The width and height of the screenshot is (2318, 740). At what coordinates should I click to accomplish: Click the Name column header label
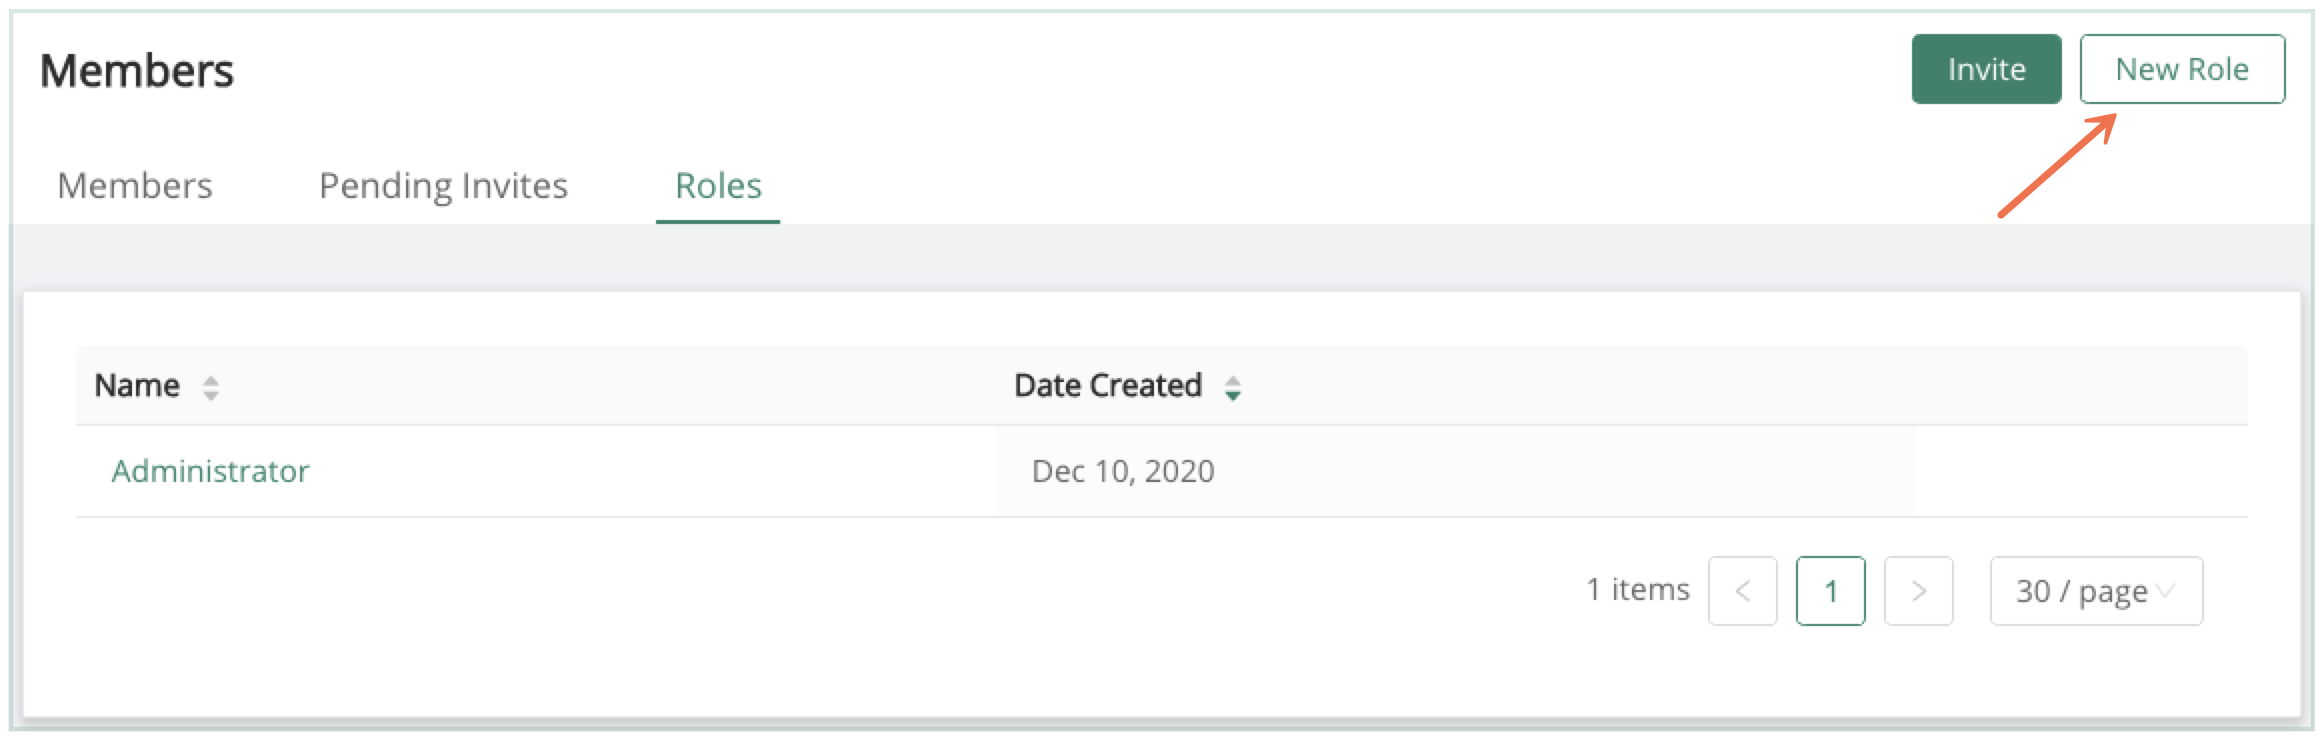(137, 386)
